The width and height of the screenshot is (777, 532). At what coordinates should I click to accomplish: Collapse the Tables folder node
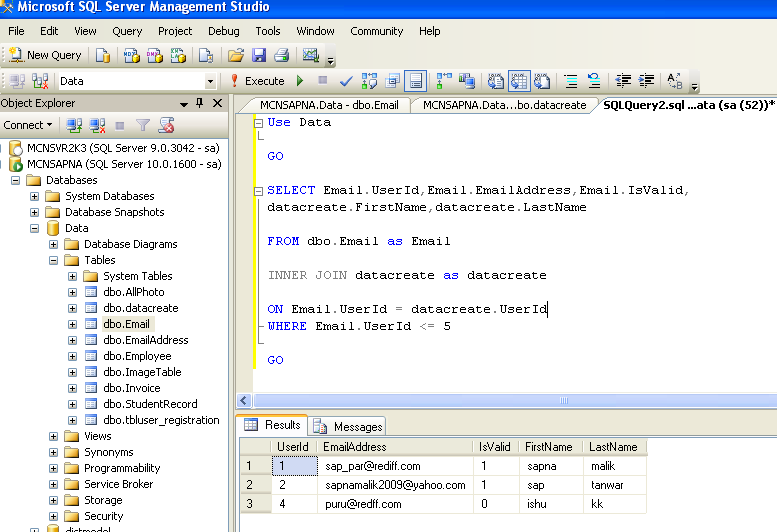click(54, 260)
